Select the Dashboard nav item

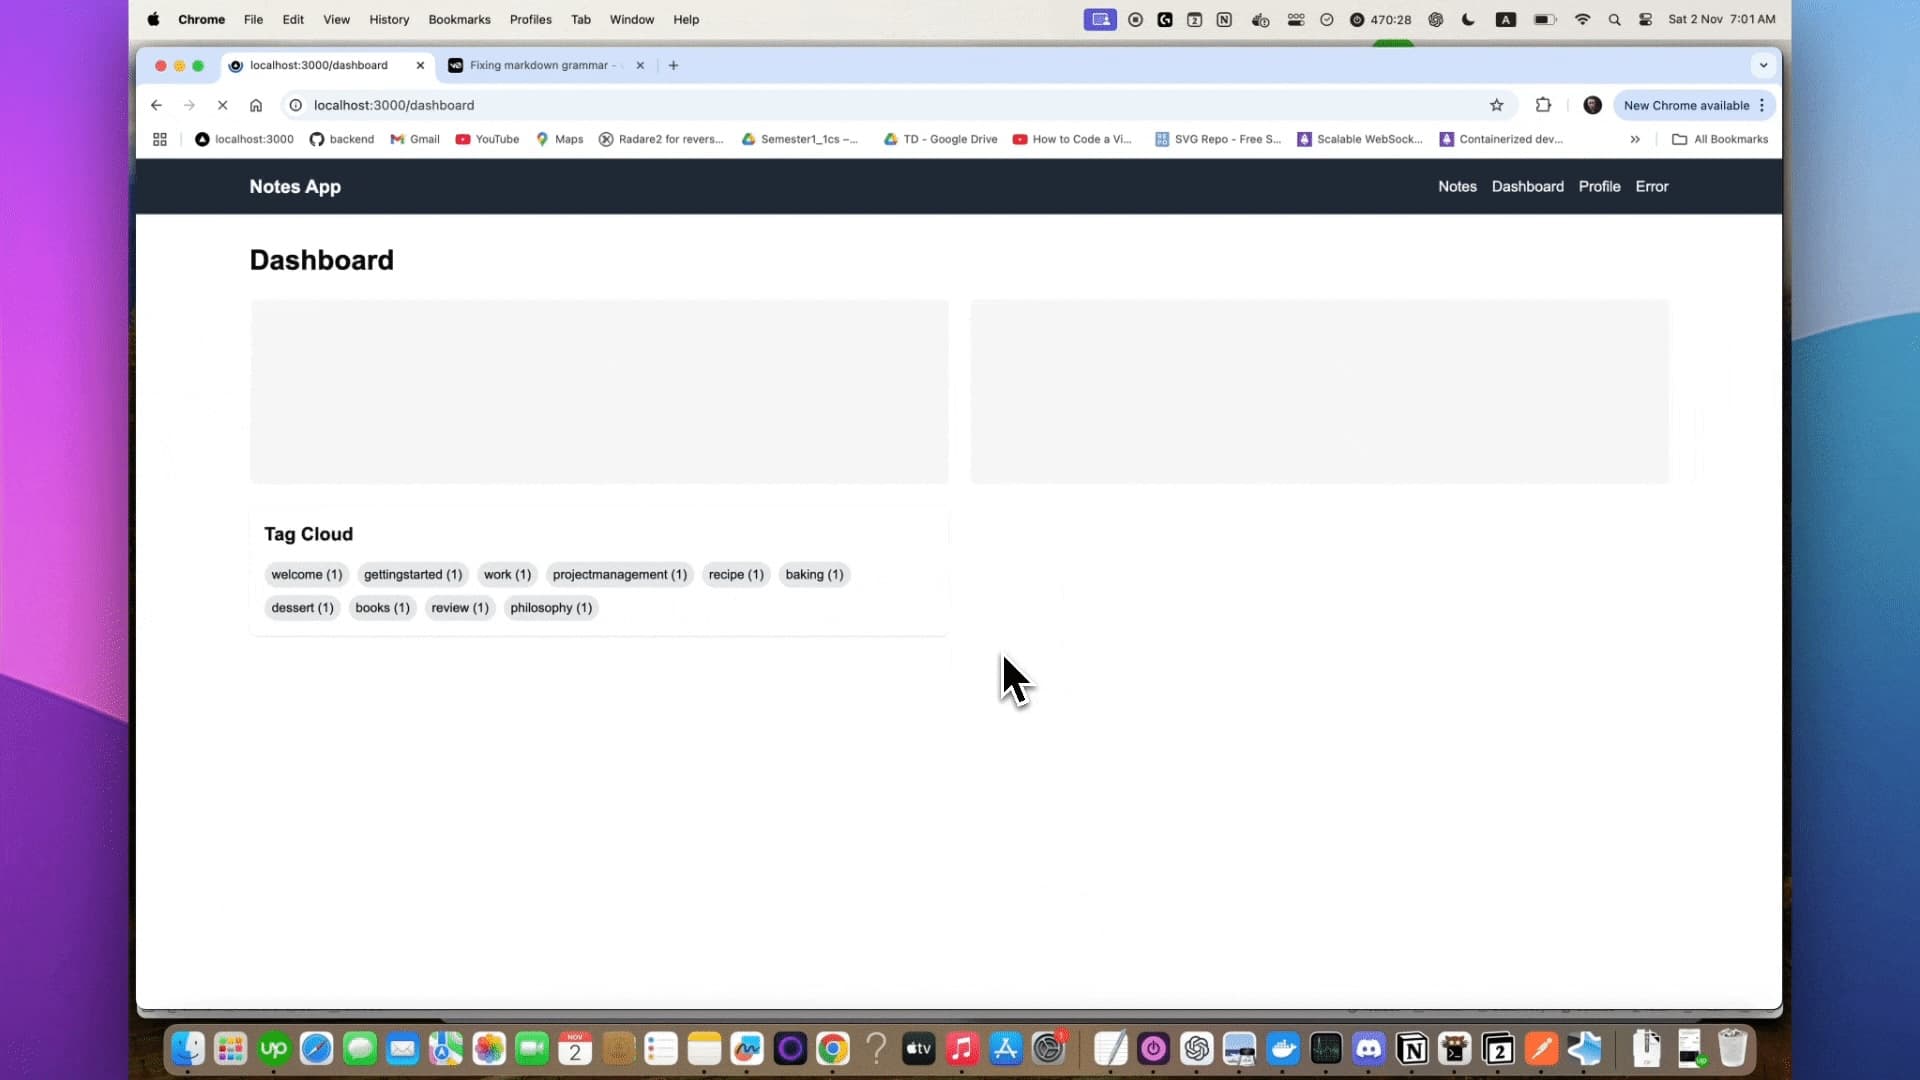point(1527,186)
